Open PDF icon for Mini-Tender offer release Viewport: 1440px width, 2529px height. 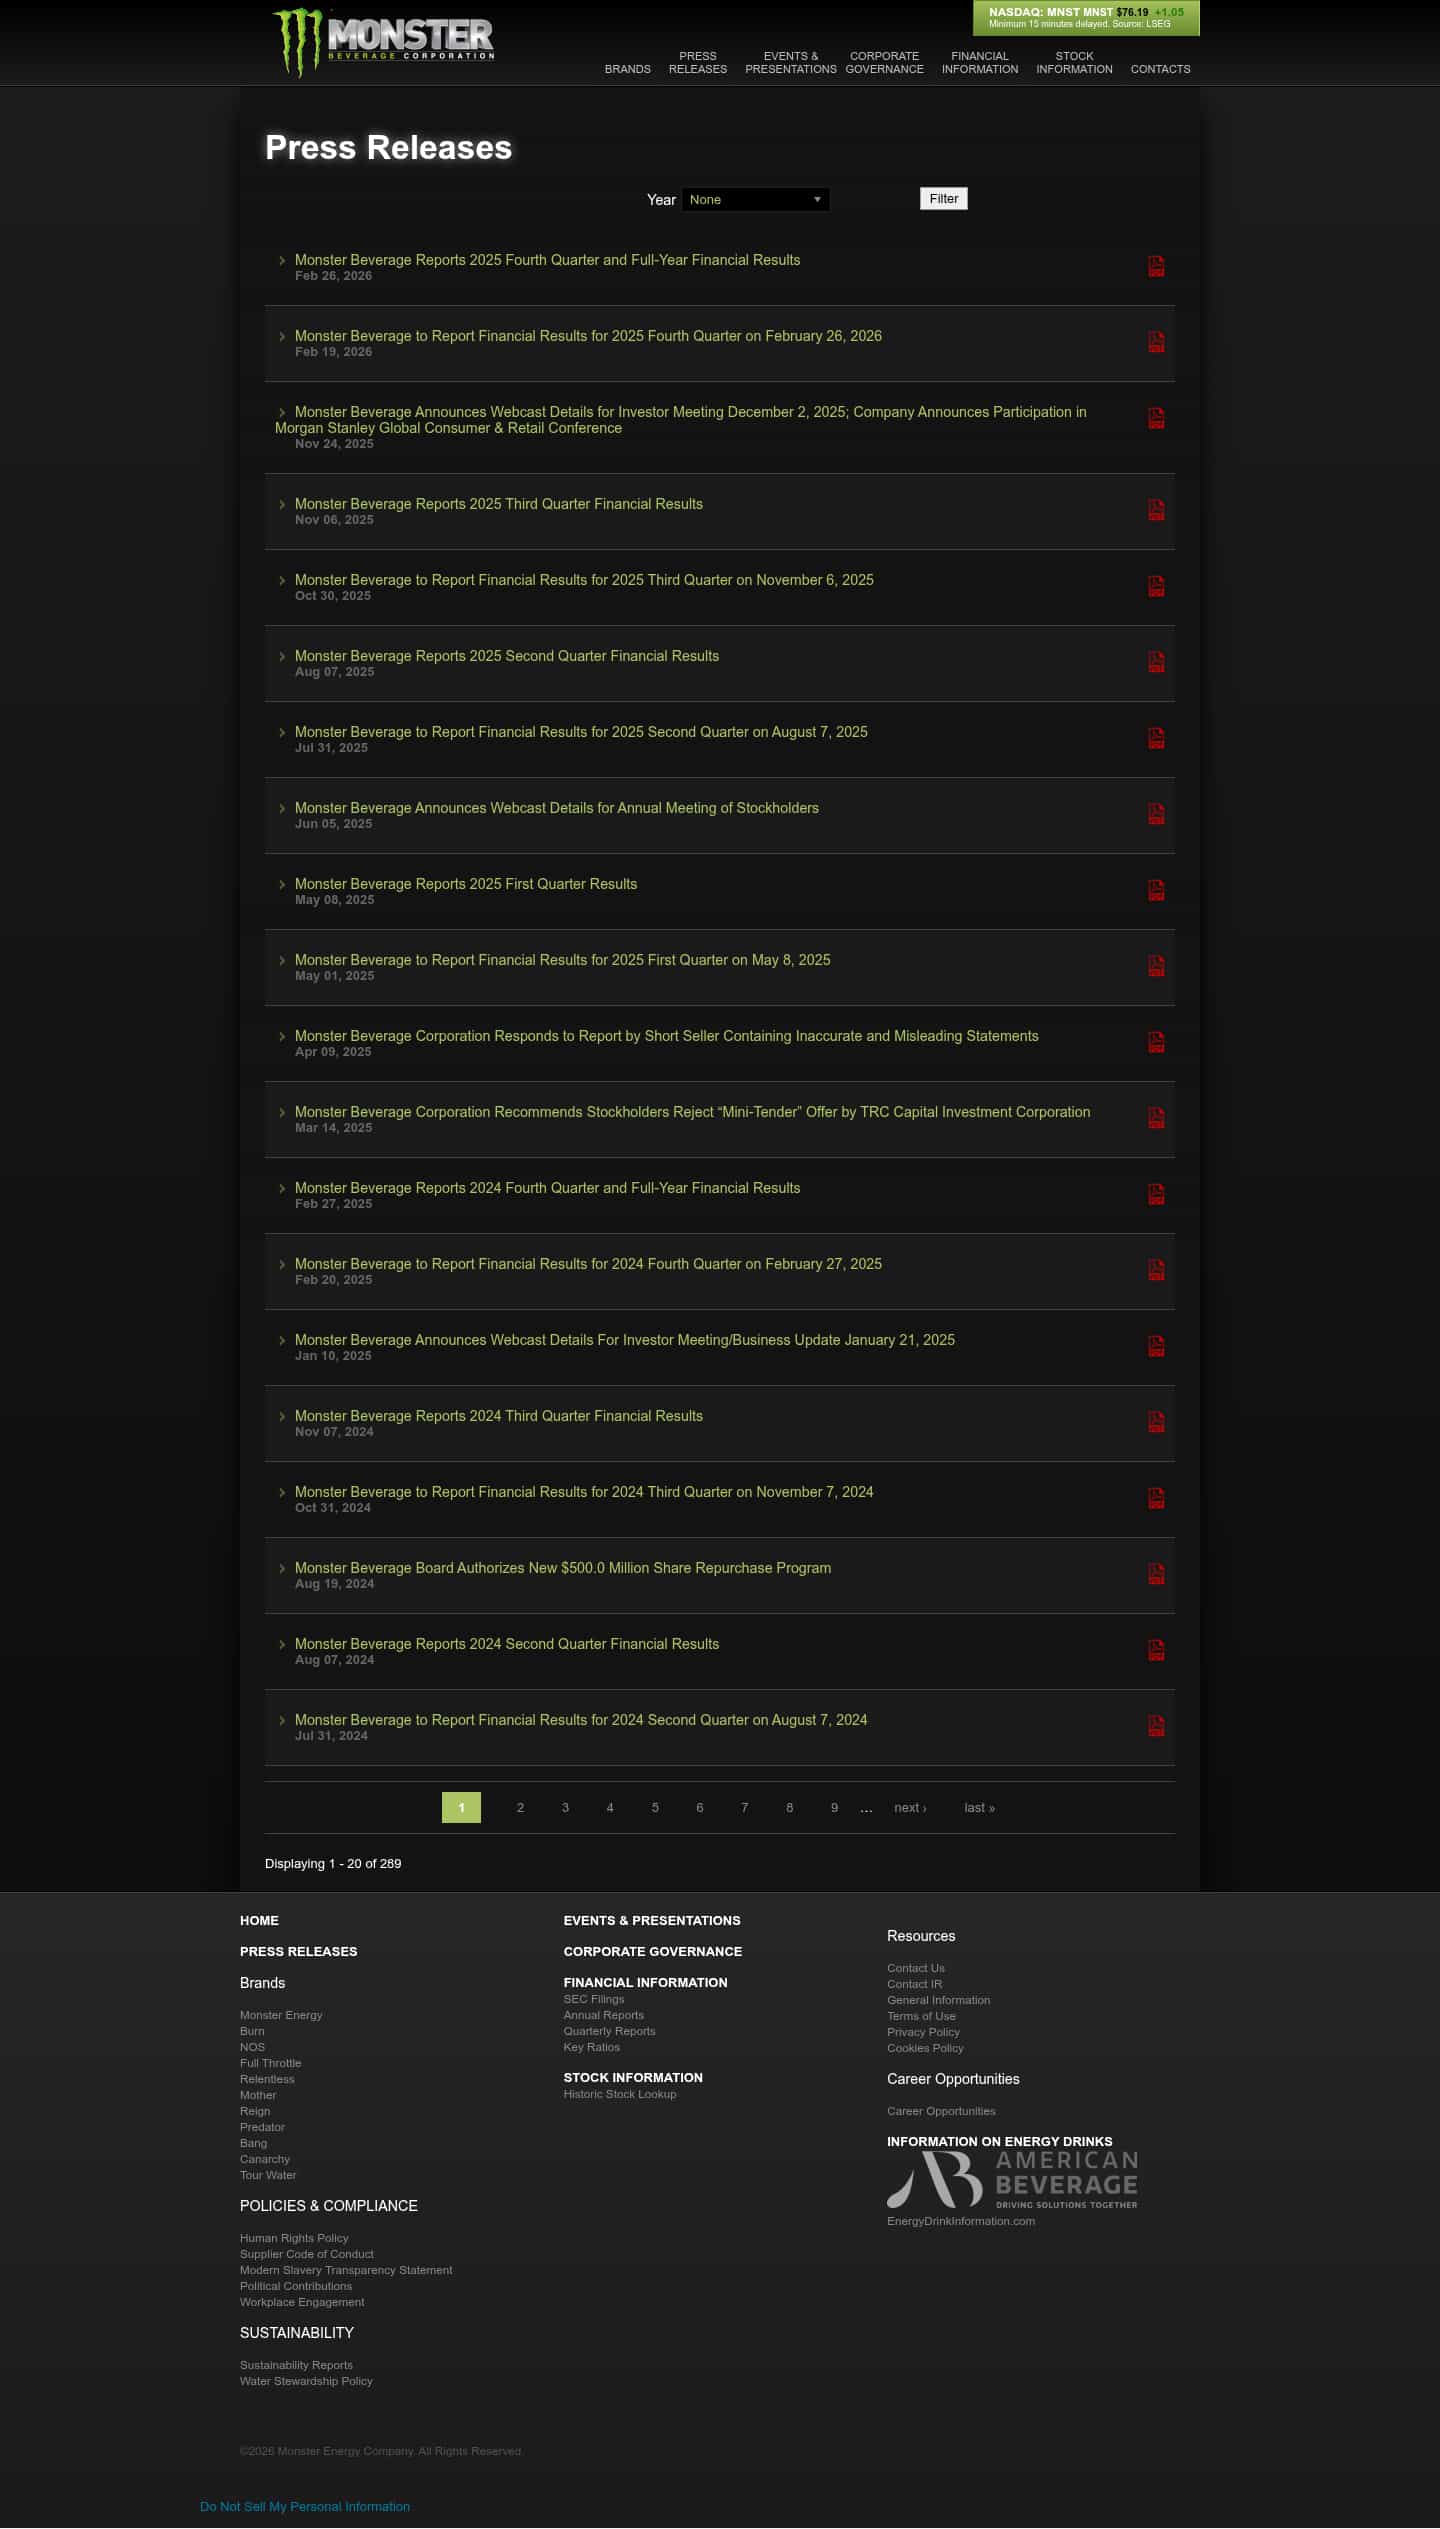click(x=1156, y=1118)
